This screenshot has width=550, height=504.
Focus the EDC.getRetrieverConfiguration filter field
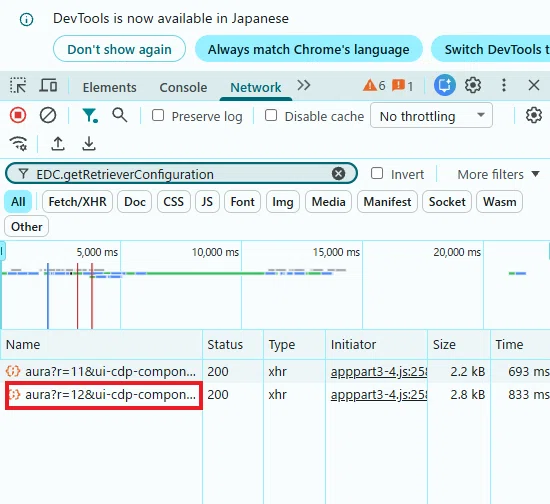(182, 174)
